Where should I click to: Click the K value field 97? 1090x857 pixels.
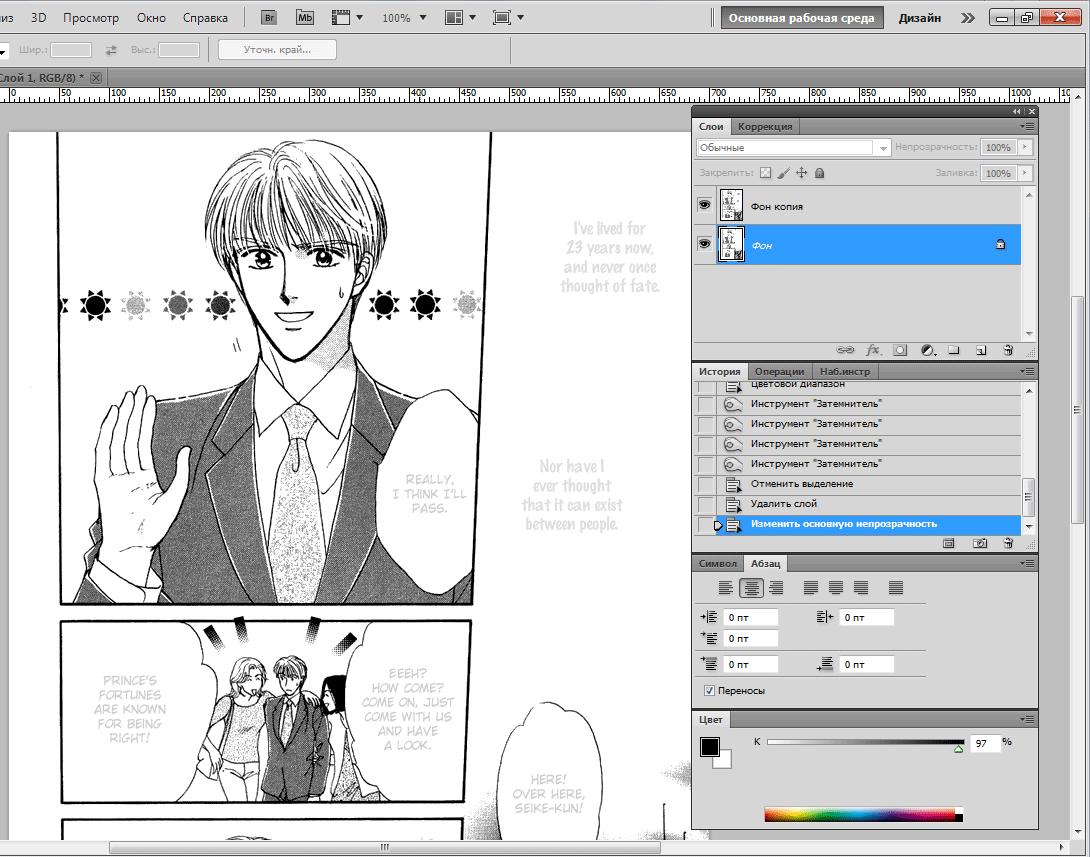point(985,743)
